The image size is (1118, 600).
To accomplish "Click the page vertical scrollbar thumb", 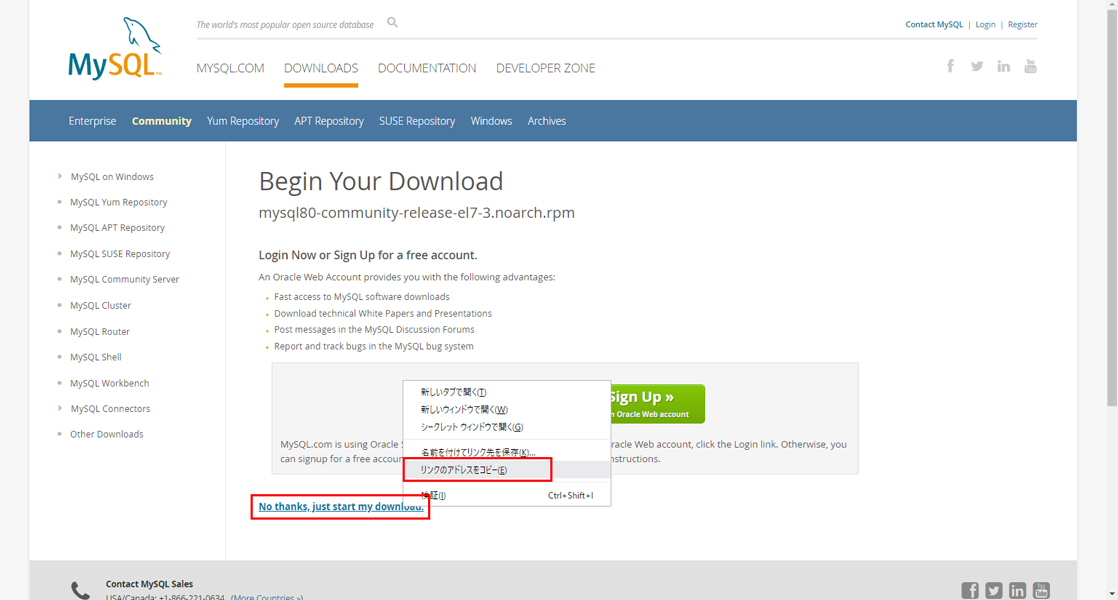I will tap(1112, 207).
